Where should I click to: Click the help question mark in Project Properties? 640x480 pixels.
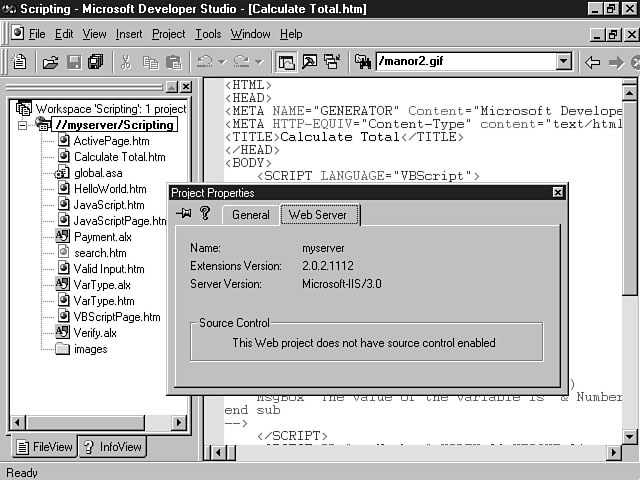click(205, 214)
